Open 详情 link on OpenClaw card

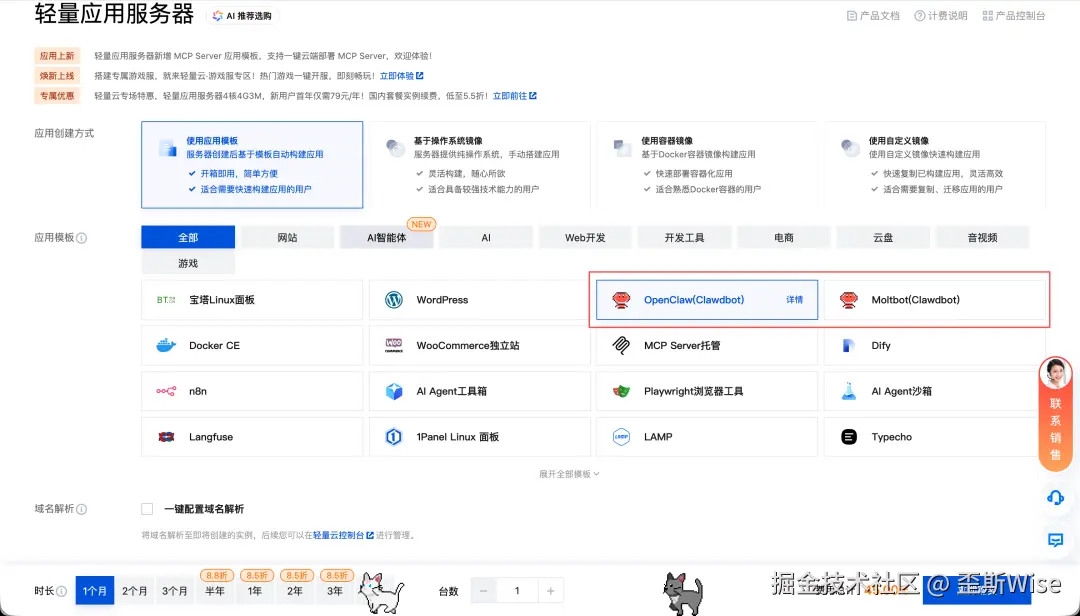tap(794, 300)
